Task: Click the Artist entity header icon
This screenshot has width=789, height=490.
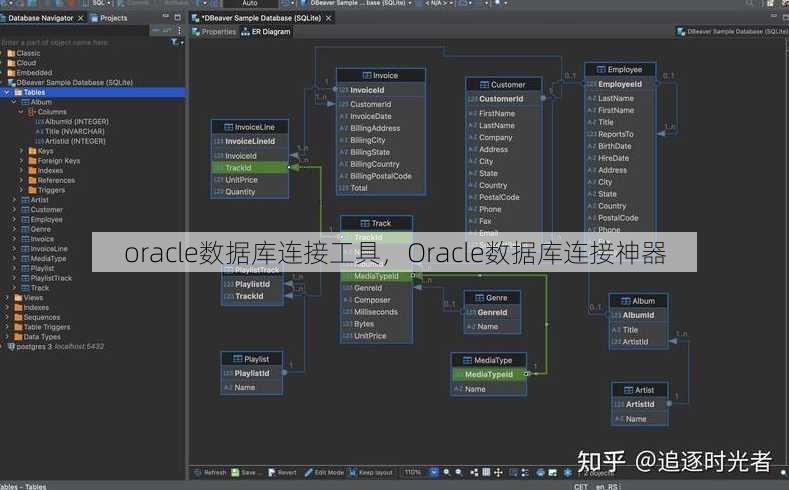Action: point(628,390)
